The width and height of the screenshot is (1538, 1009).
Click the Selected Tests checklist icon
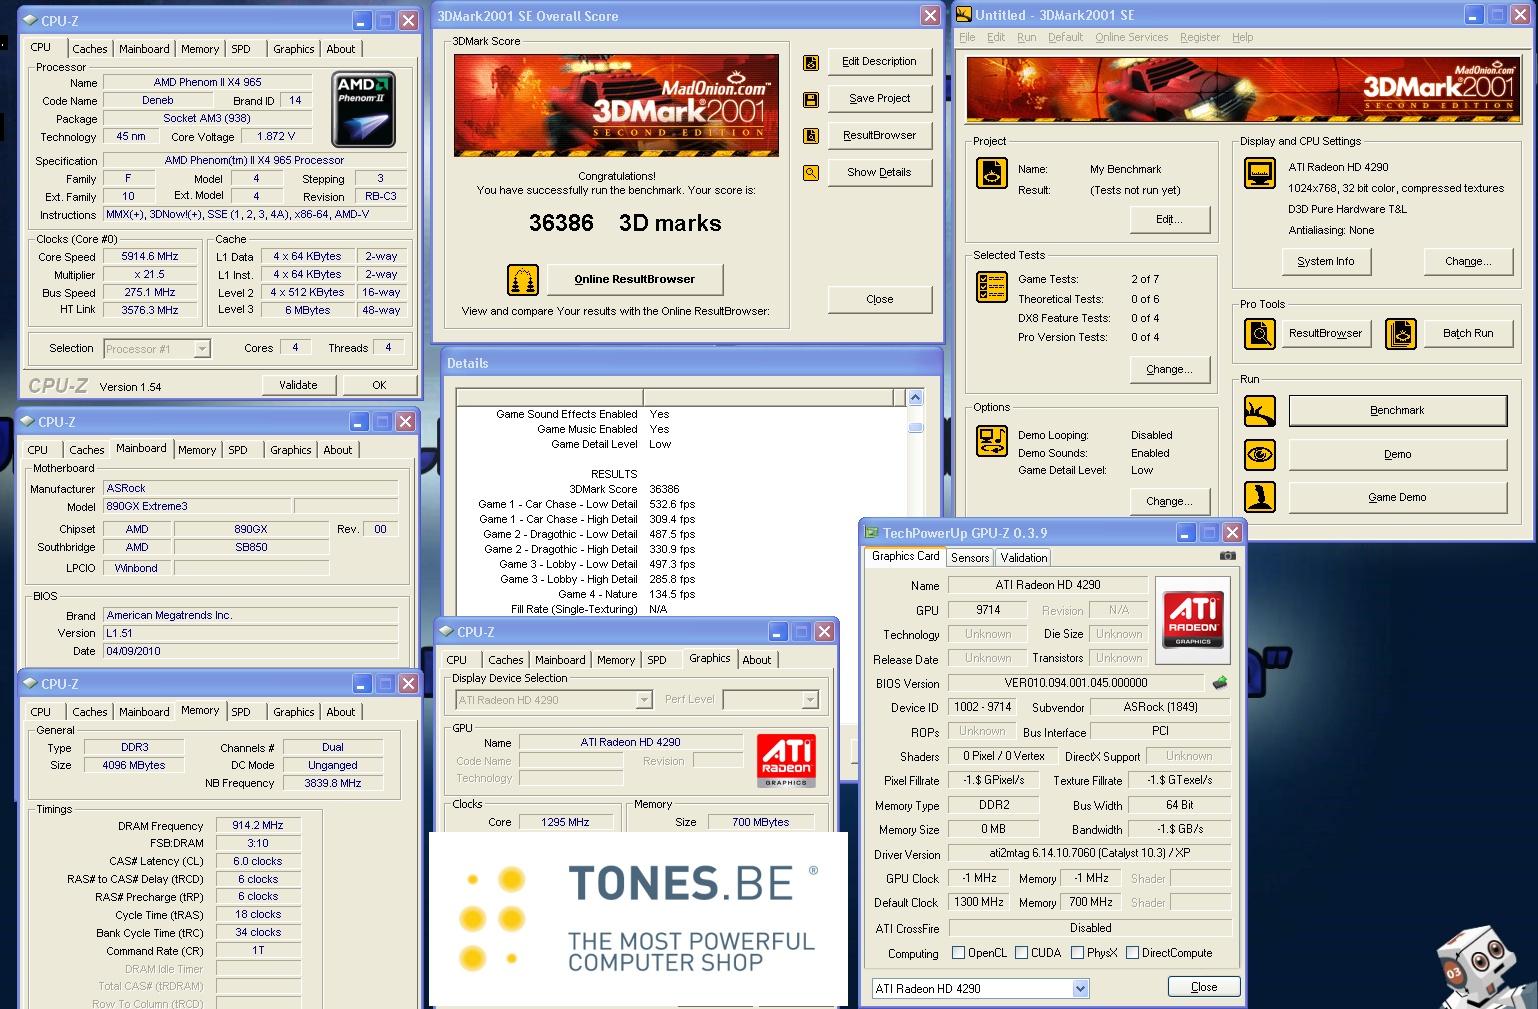click(992, 287)
